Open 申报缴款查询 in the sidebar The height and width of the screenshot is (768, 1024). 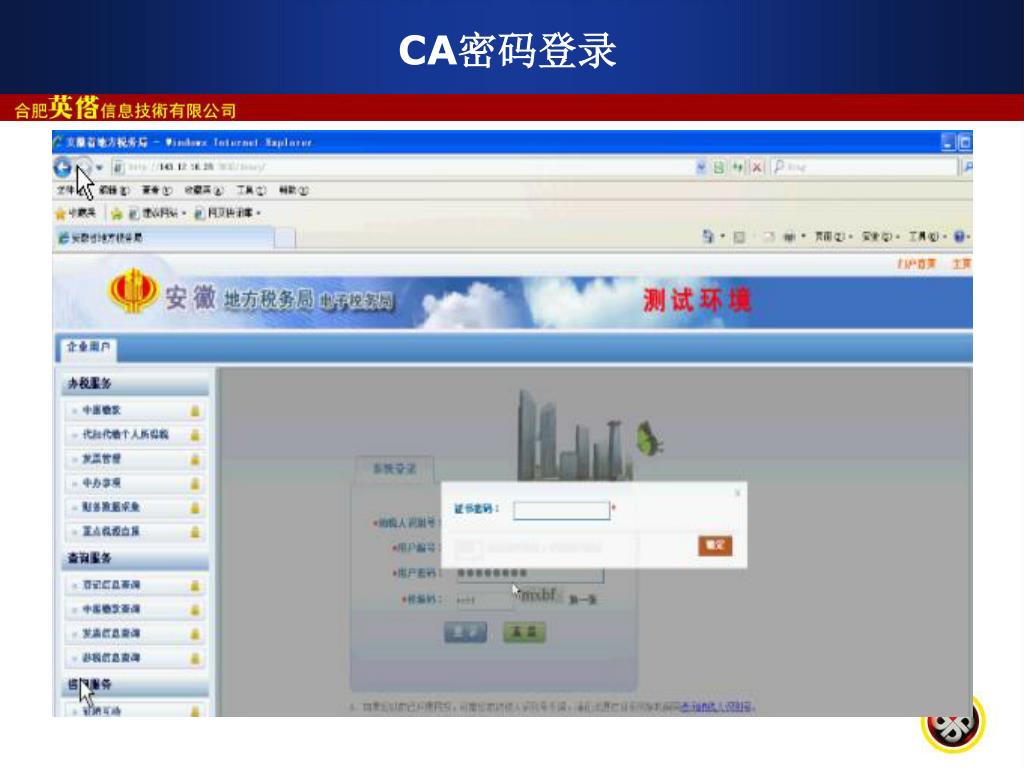click(x=111, y=609)
